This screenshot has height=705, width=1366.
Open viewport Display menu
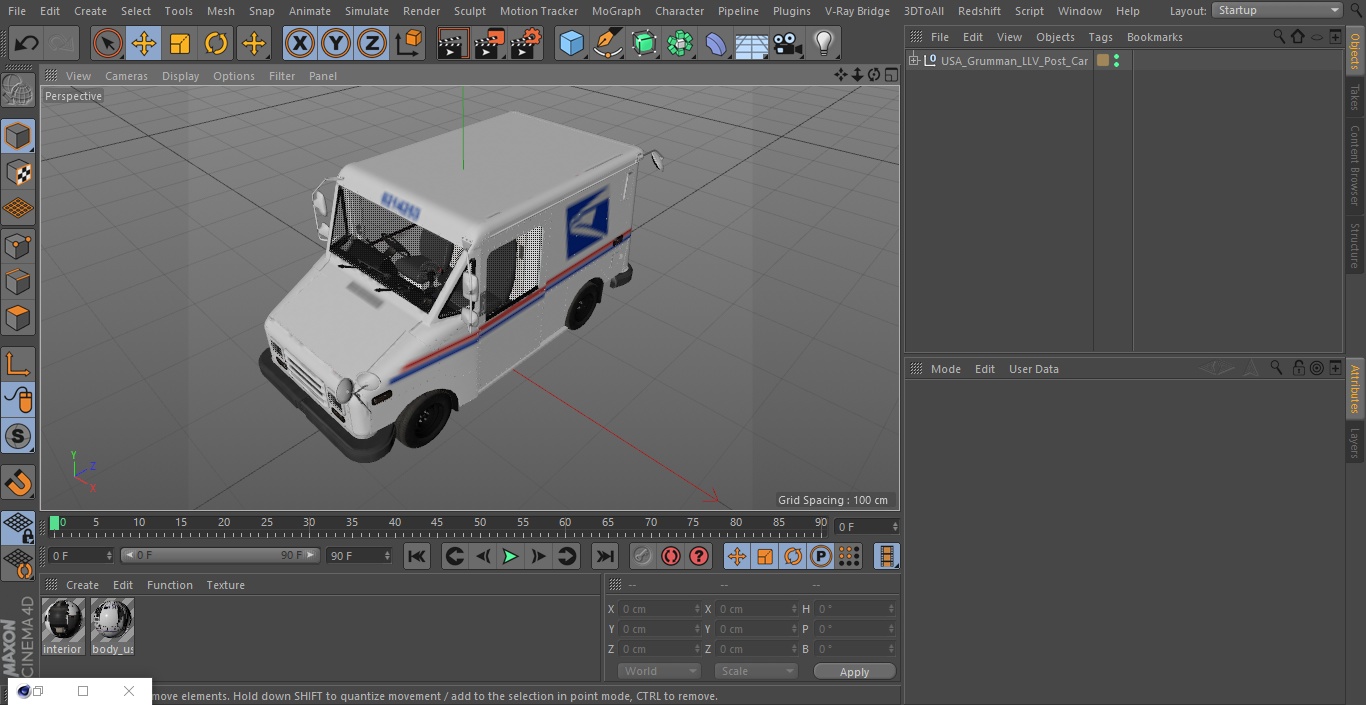(x=180, y=76)
